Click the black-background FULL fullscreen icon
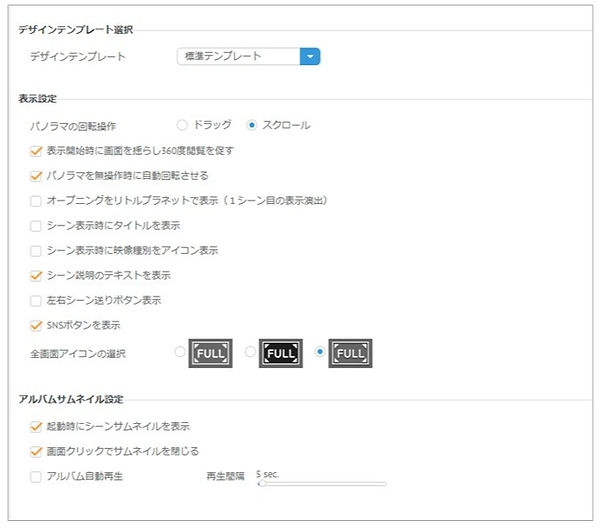Viewport: 600px width, 529px height. [x=281, y=353]
